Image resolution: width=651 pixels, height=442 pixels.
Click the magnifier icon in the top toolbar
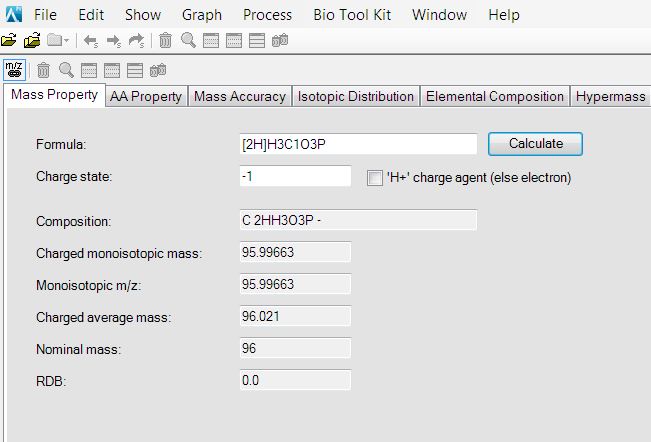click(x=188, y=40)
